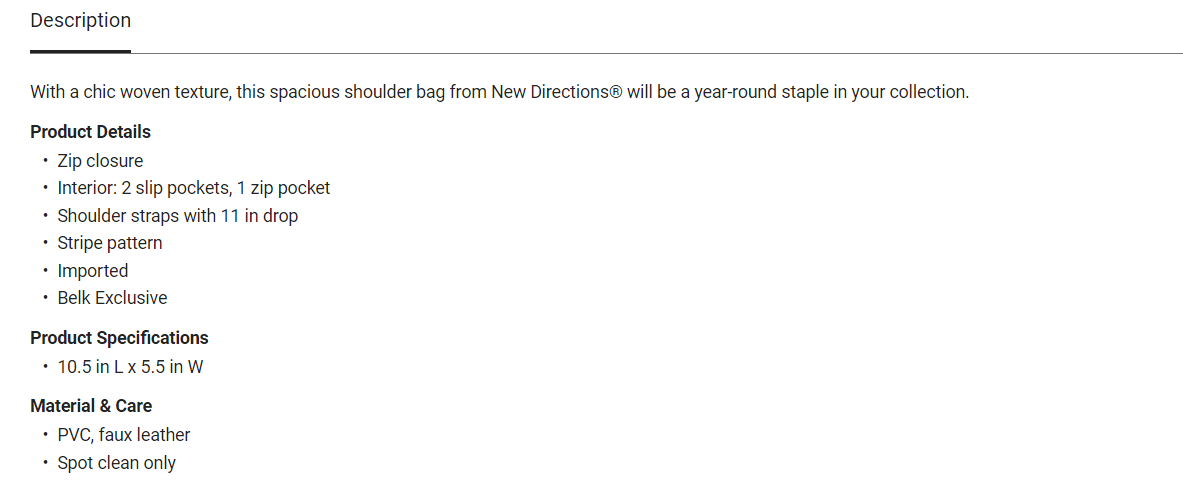Click the Shoulder straps drop detail
The image size is (1183, 496).
[x=177, y=216]
